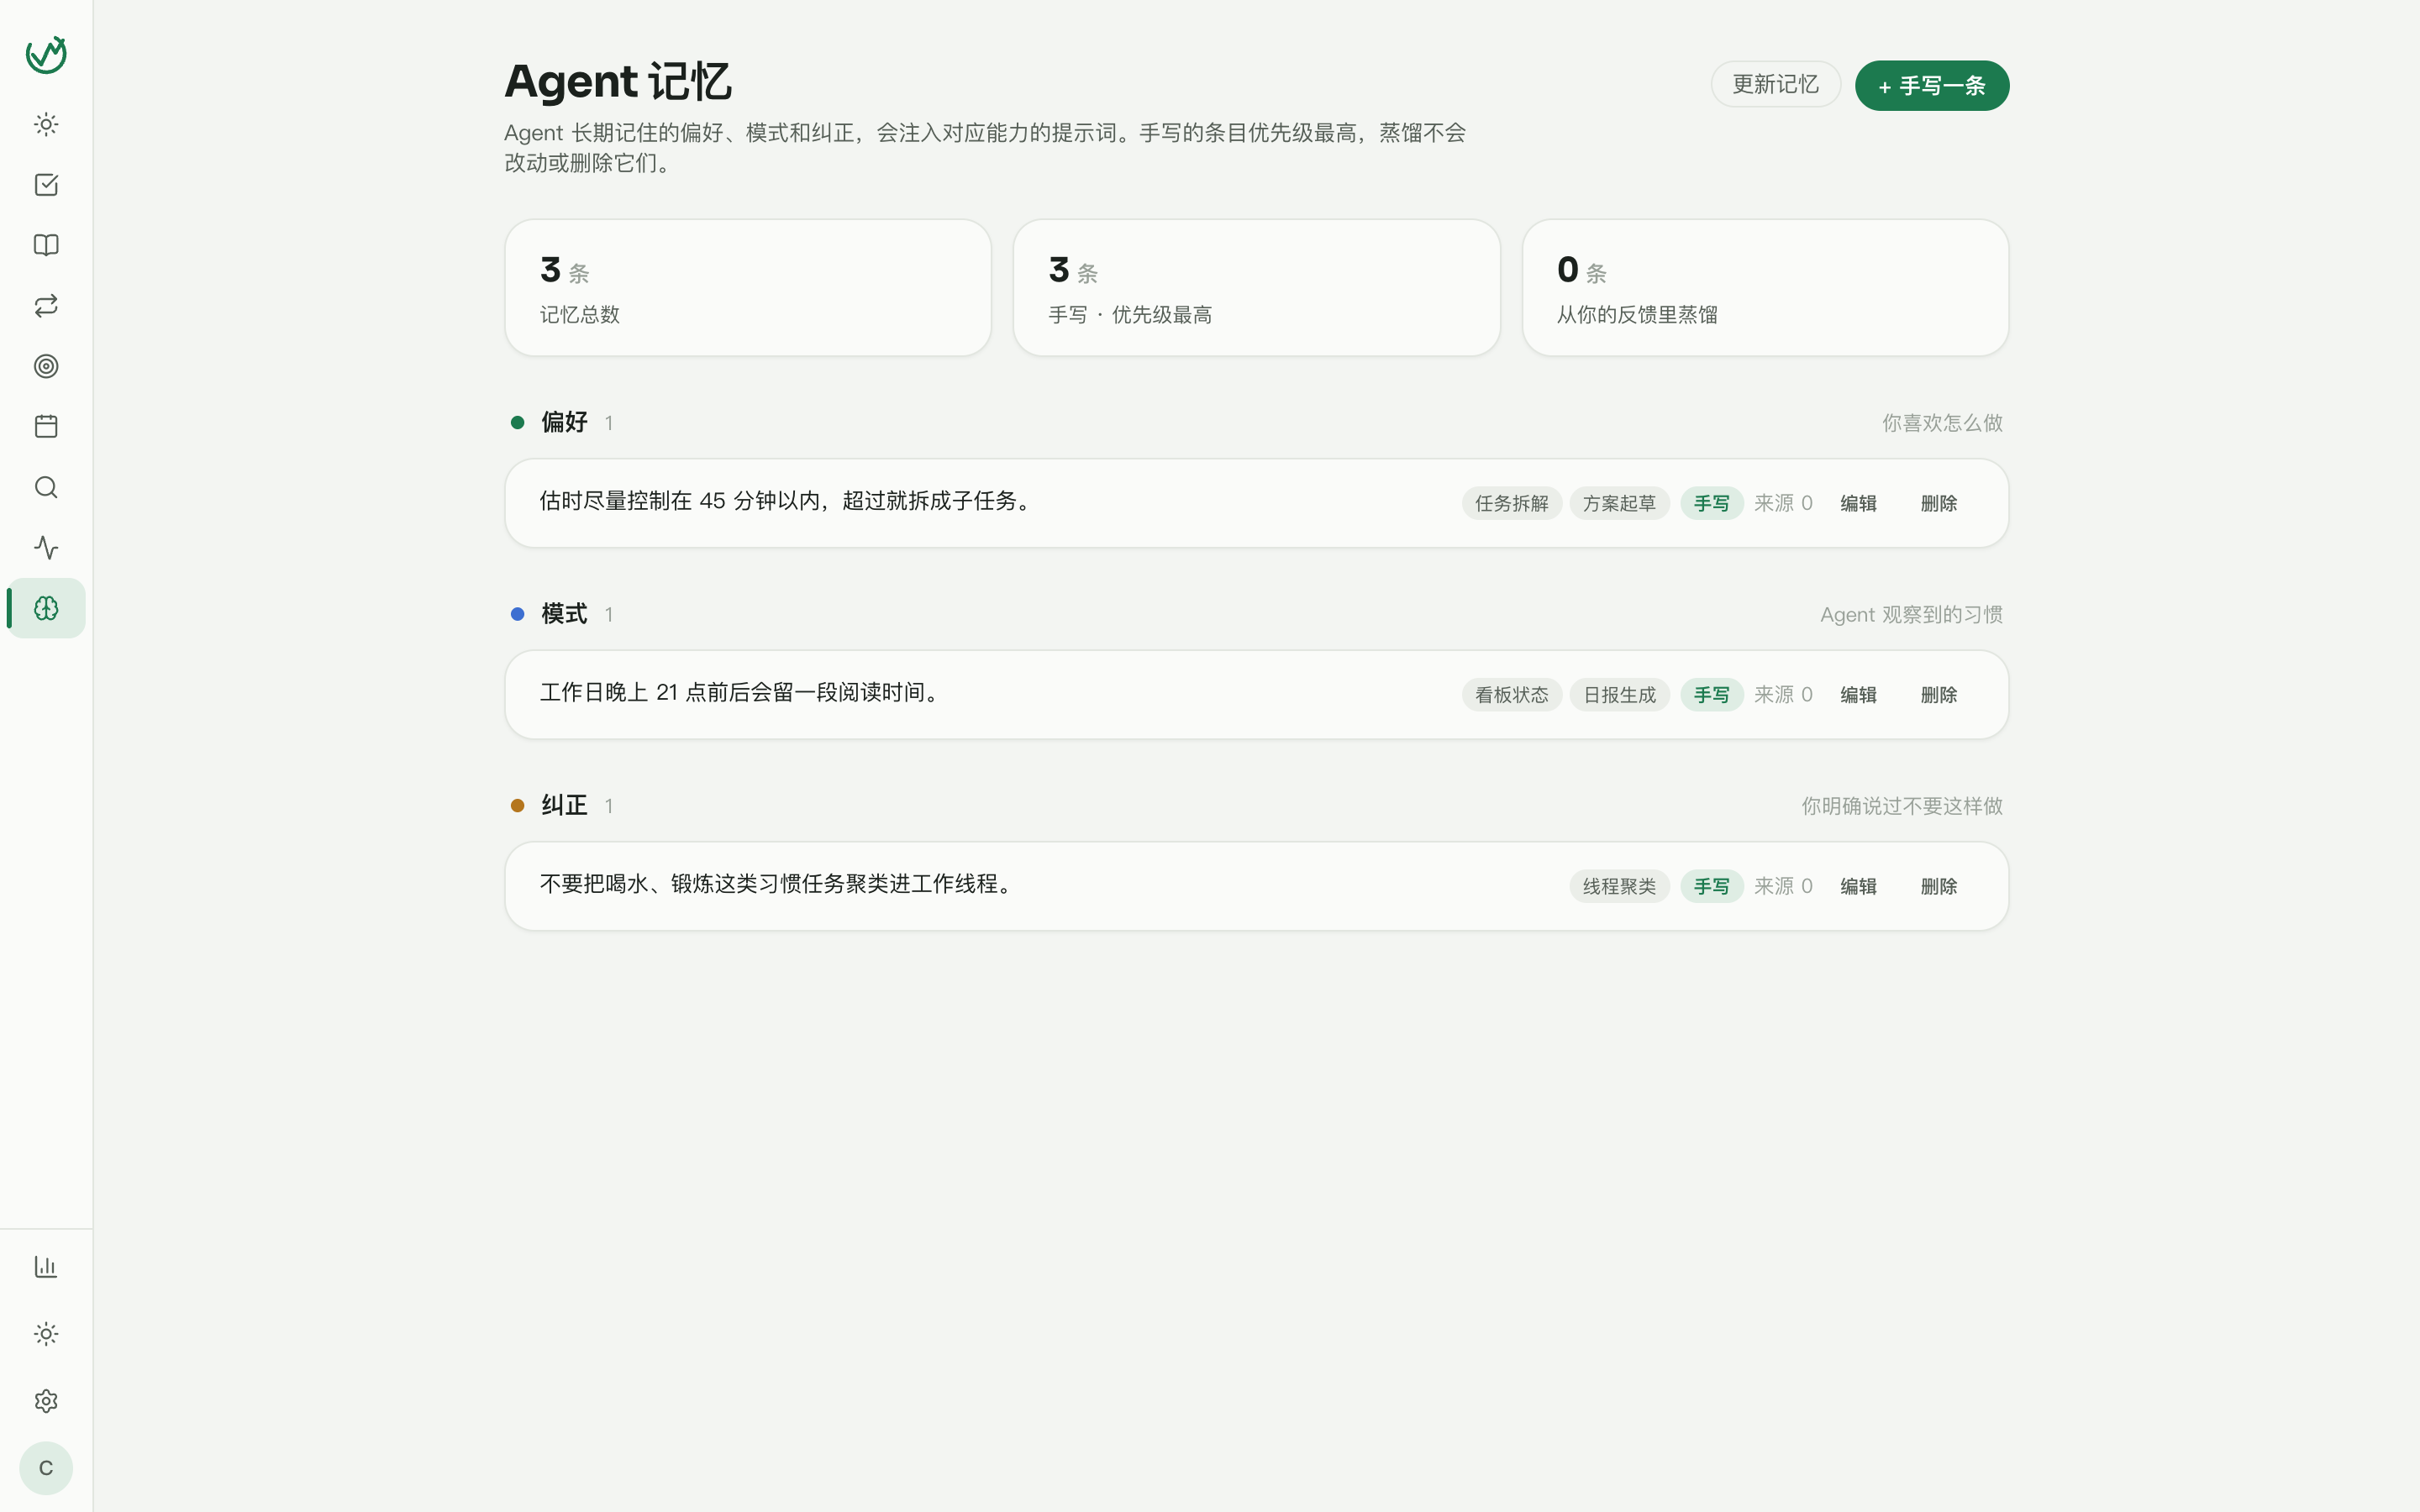This screenshot has width=2420, height=1512.
Task: Click the 线程聚类 tag
Action: 1619,886
